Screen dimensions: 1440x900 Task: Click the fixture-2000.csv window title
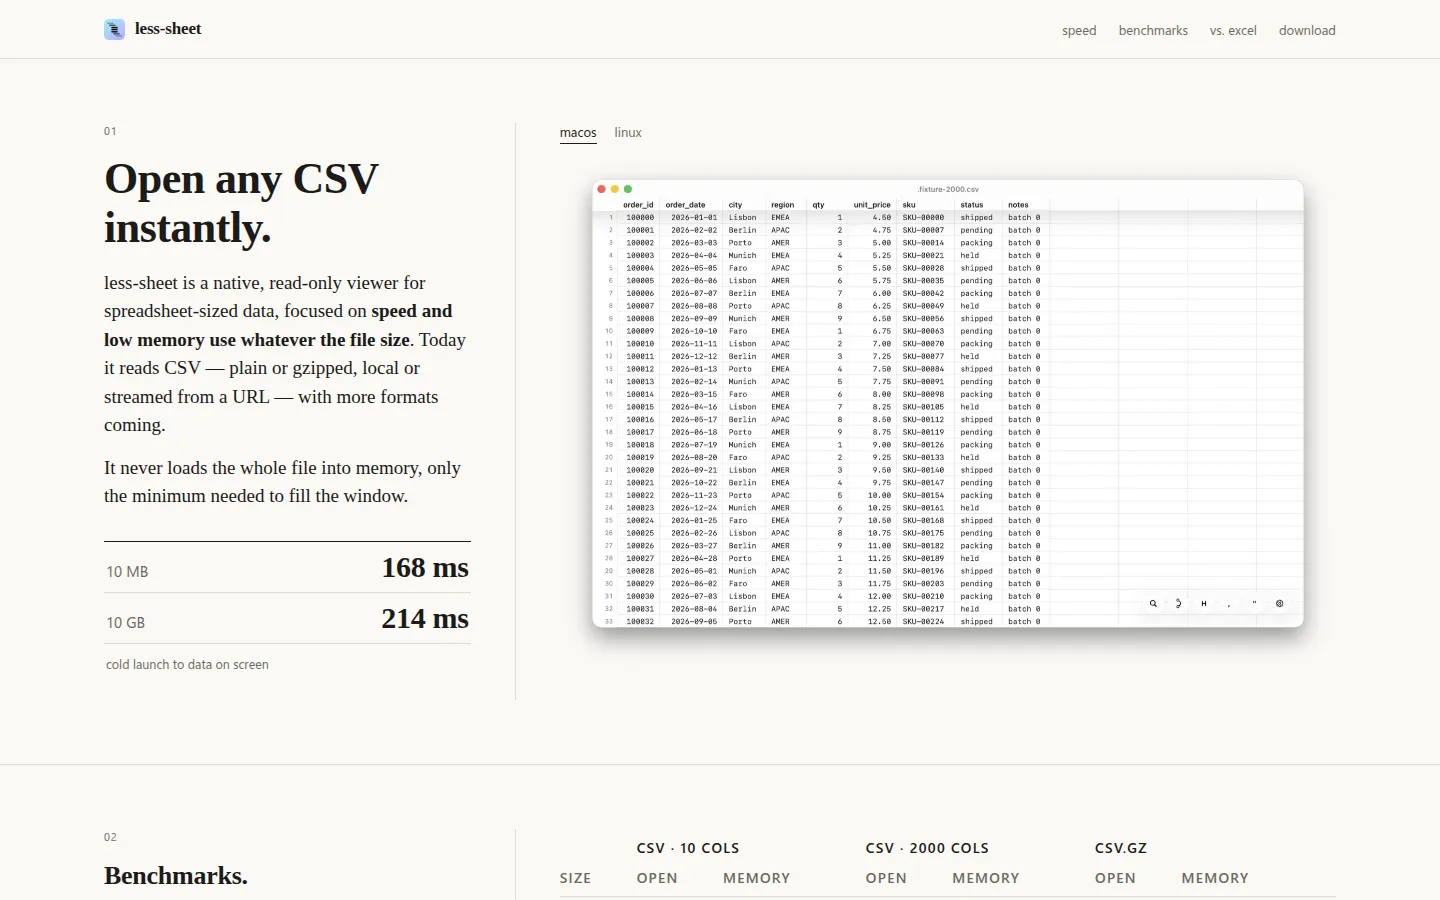click(x=948, y=189)
